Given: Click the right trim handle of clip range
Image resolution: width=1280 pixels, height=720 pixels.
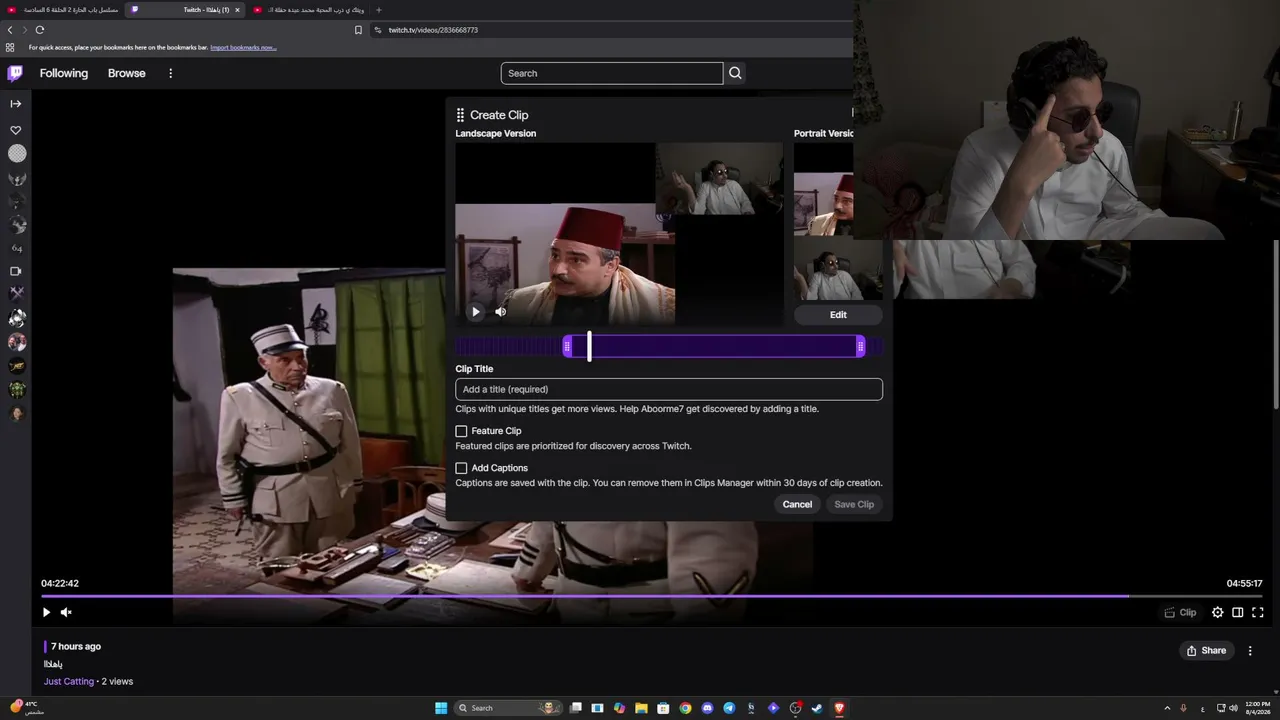Looking at the screenshot, I should (860, 347).
